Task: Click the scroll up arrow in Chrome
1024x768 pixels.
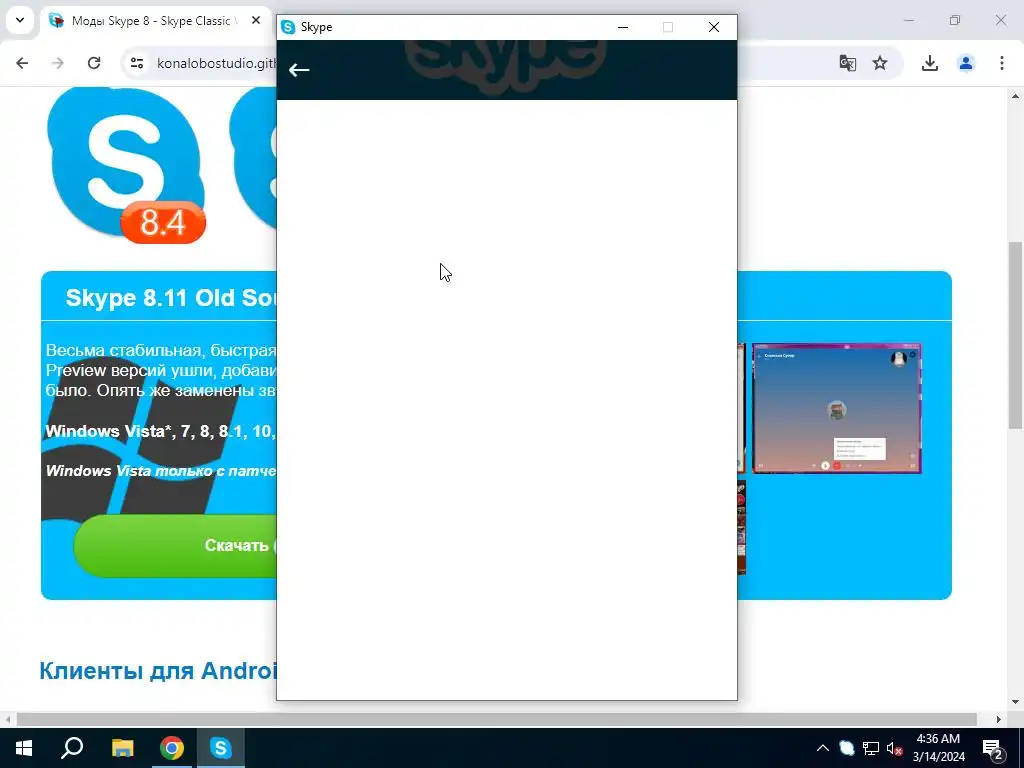Action: [1016, 96]
